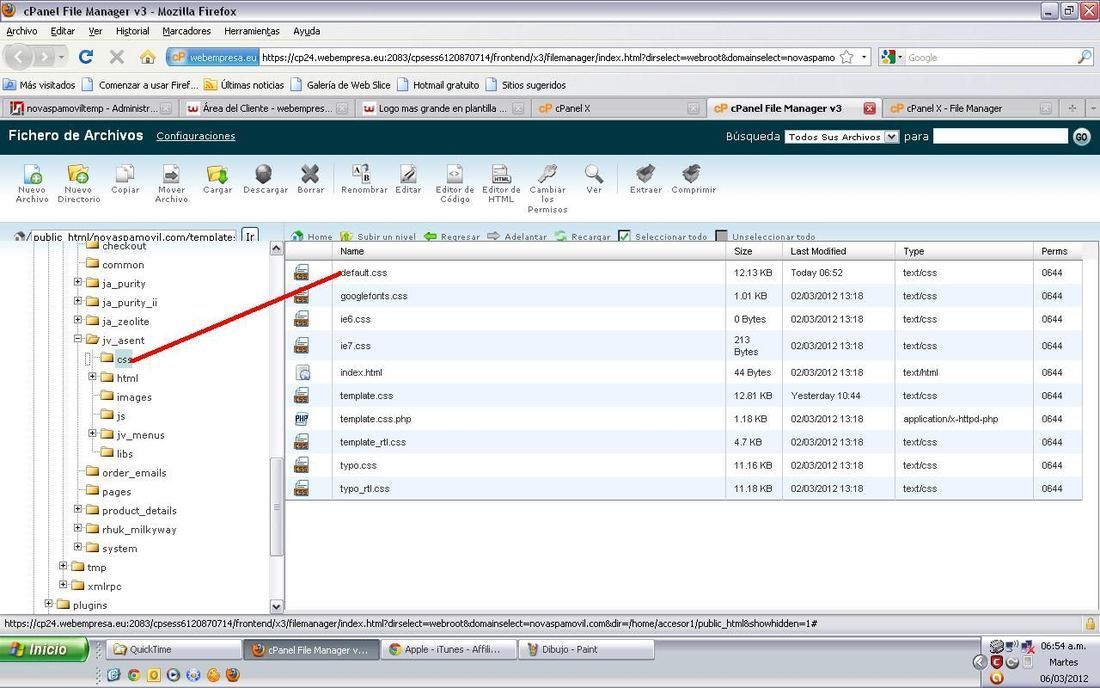This screenshot has width=1100, height=688.
Task: Click the PHP icon of template.css.php
Action: pyautogui.click(x=302, y=419)
